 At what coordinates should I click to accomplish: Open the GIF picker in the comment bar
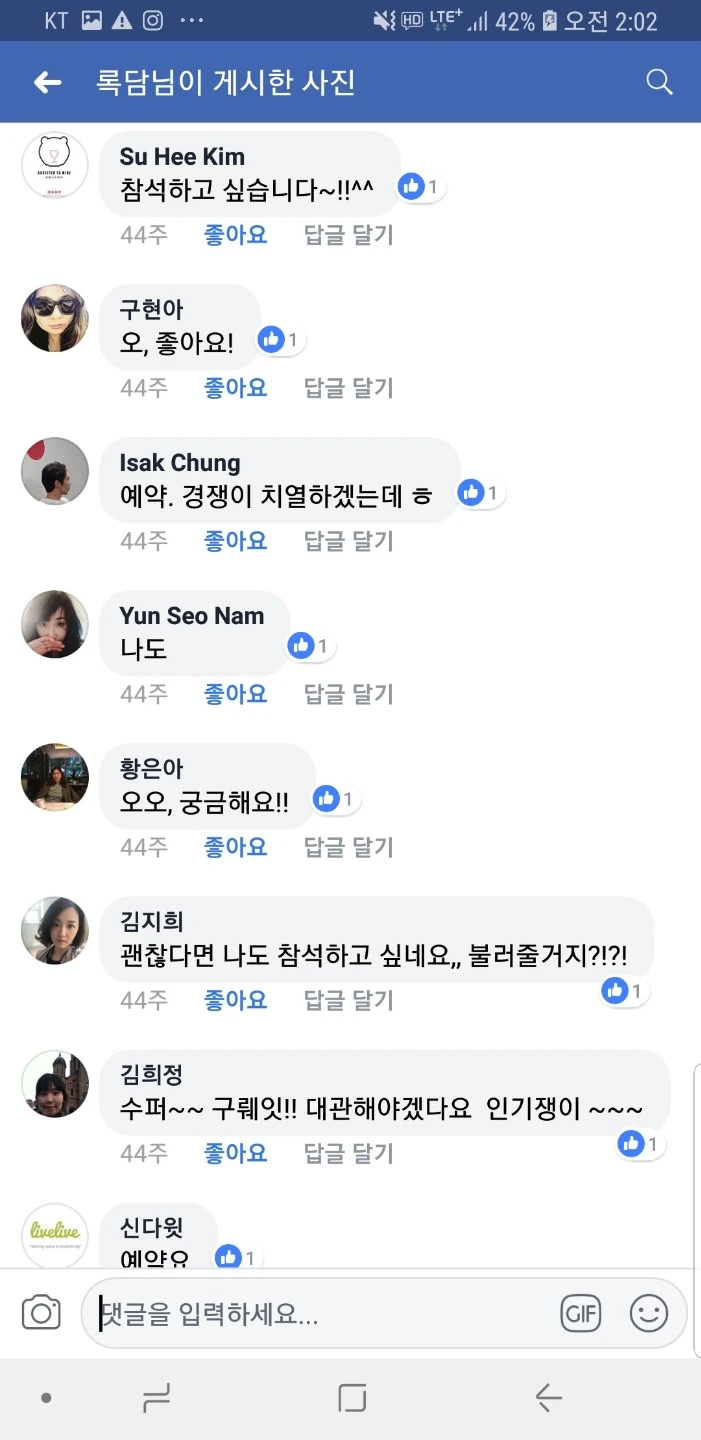point(582,1313)
